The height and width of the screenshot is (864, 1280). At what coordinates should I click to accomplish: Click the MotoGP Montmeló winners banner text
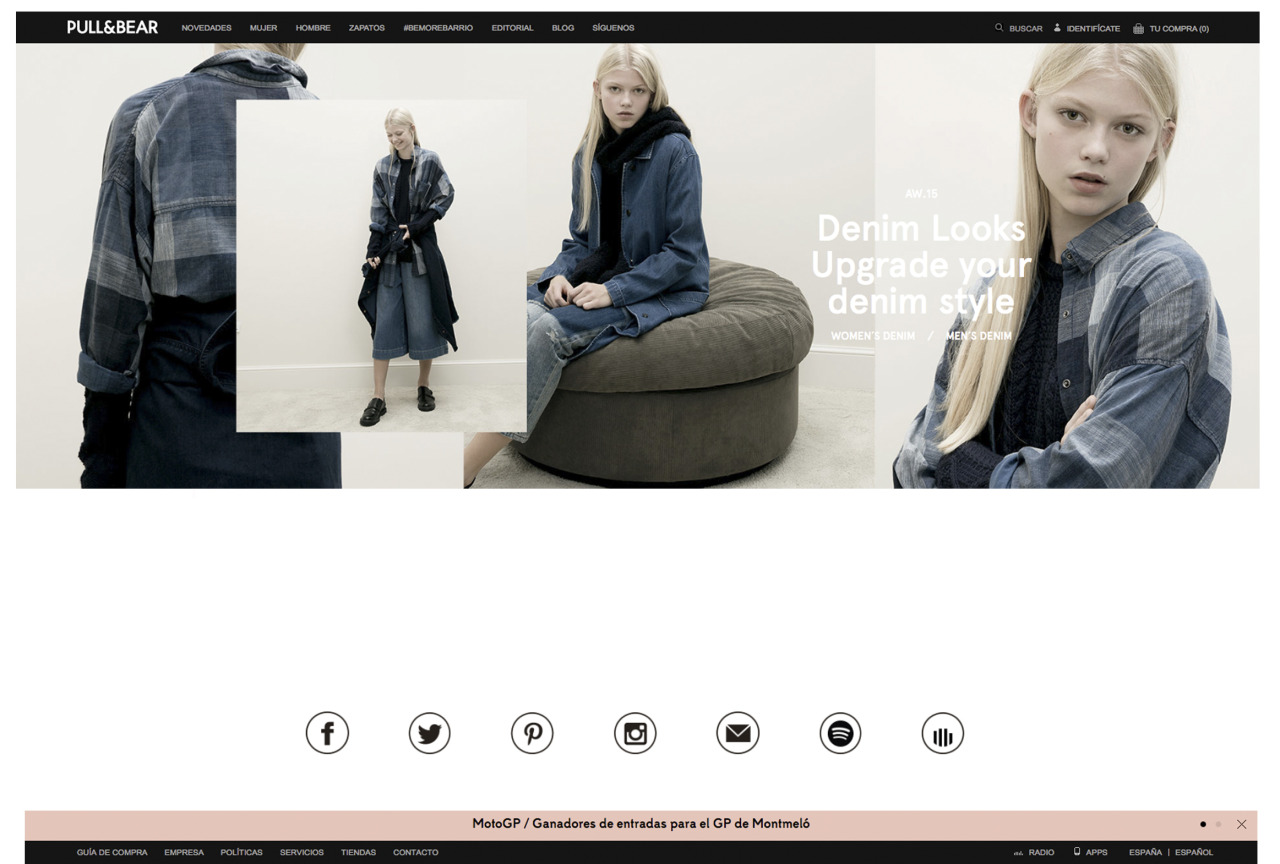coord(641,824)
